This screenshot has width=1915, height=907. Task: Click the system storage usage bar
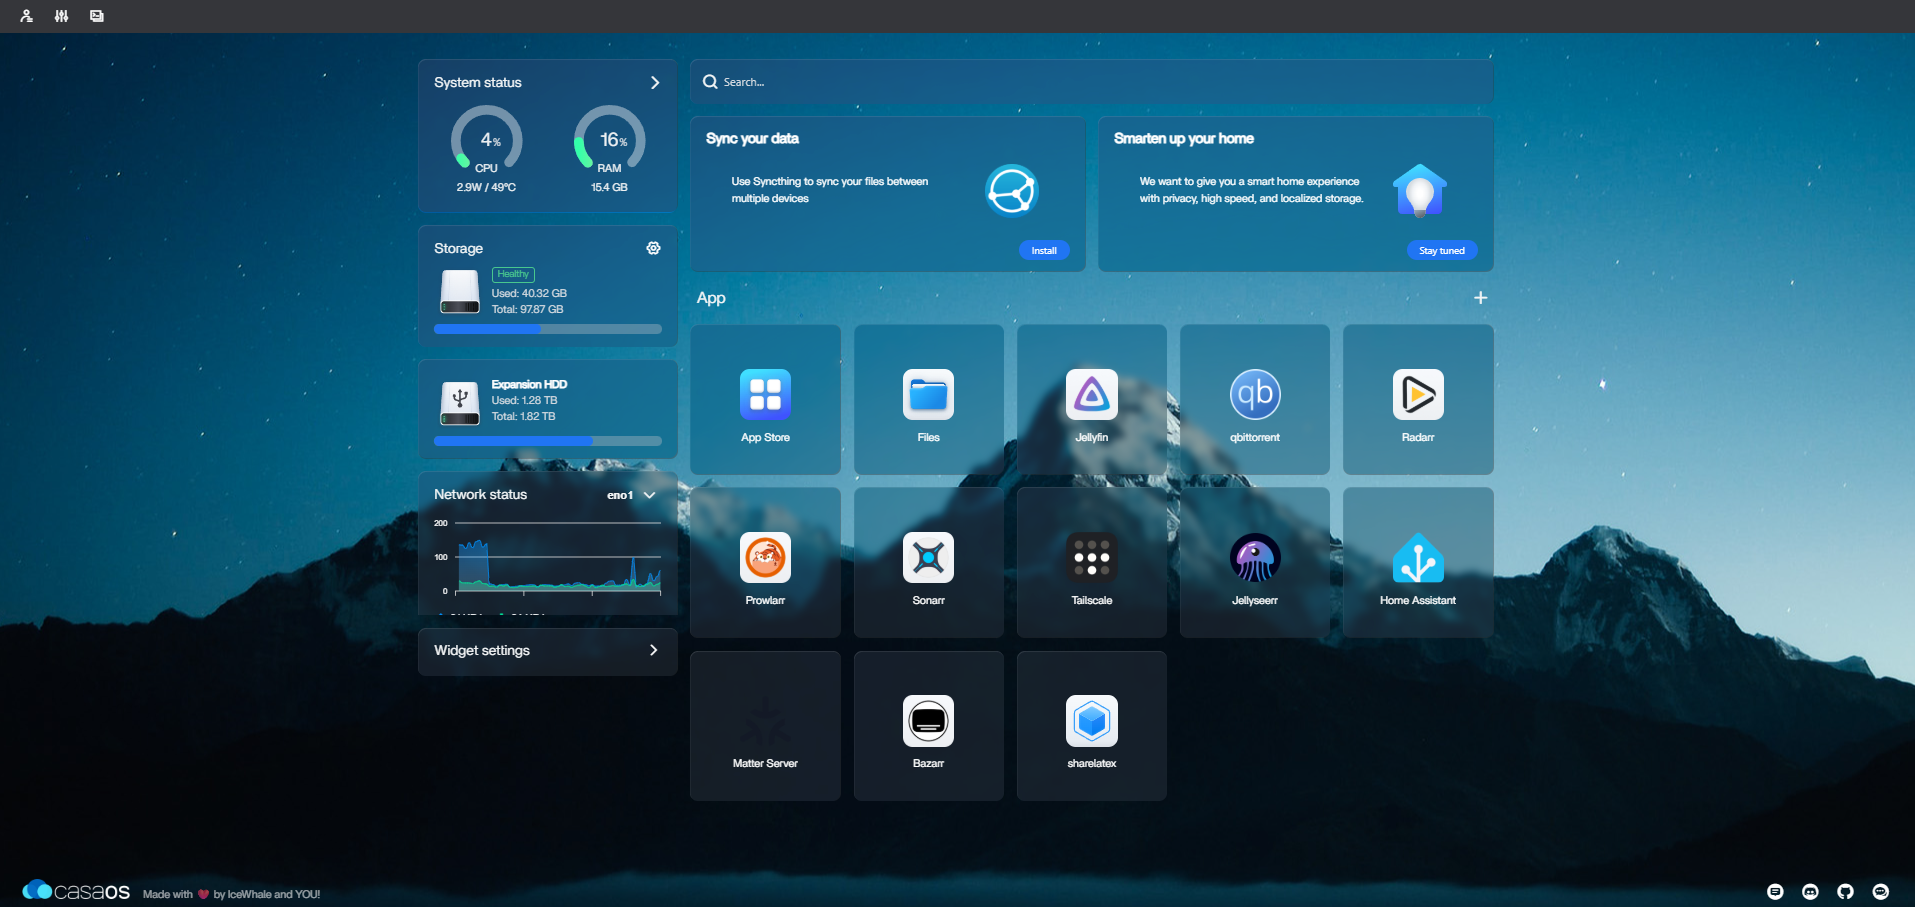[548, 329]
